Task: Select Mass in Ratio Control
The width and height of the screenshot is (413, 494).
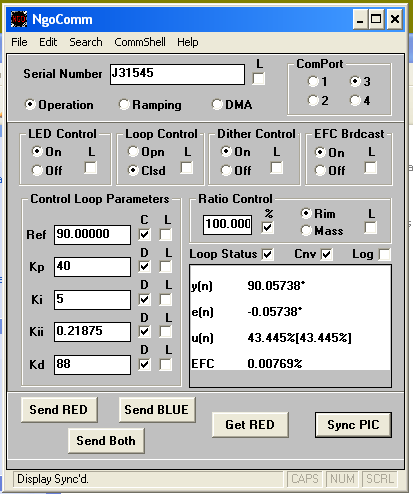Action: click(x=306, y=230)
